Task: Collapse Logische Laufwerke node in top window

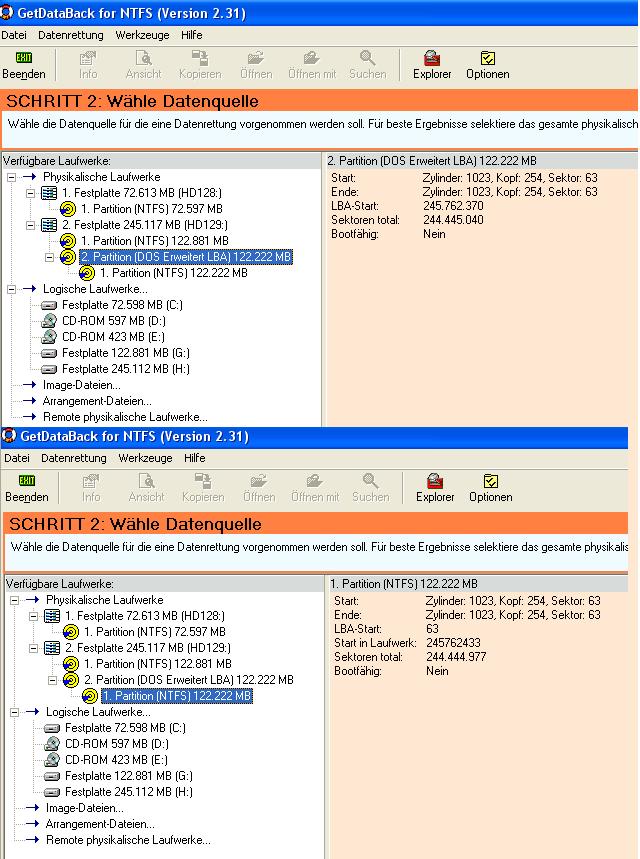Action: (12, 289)
